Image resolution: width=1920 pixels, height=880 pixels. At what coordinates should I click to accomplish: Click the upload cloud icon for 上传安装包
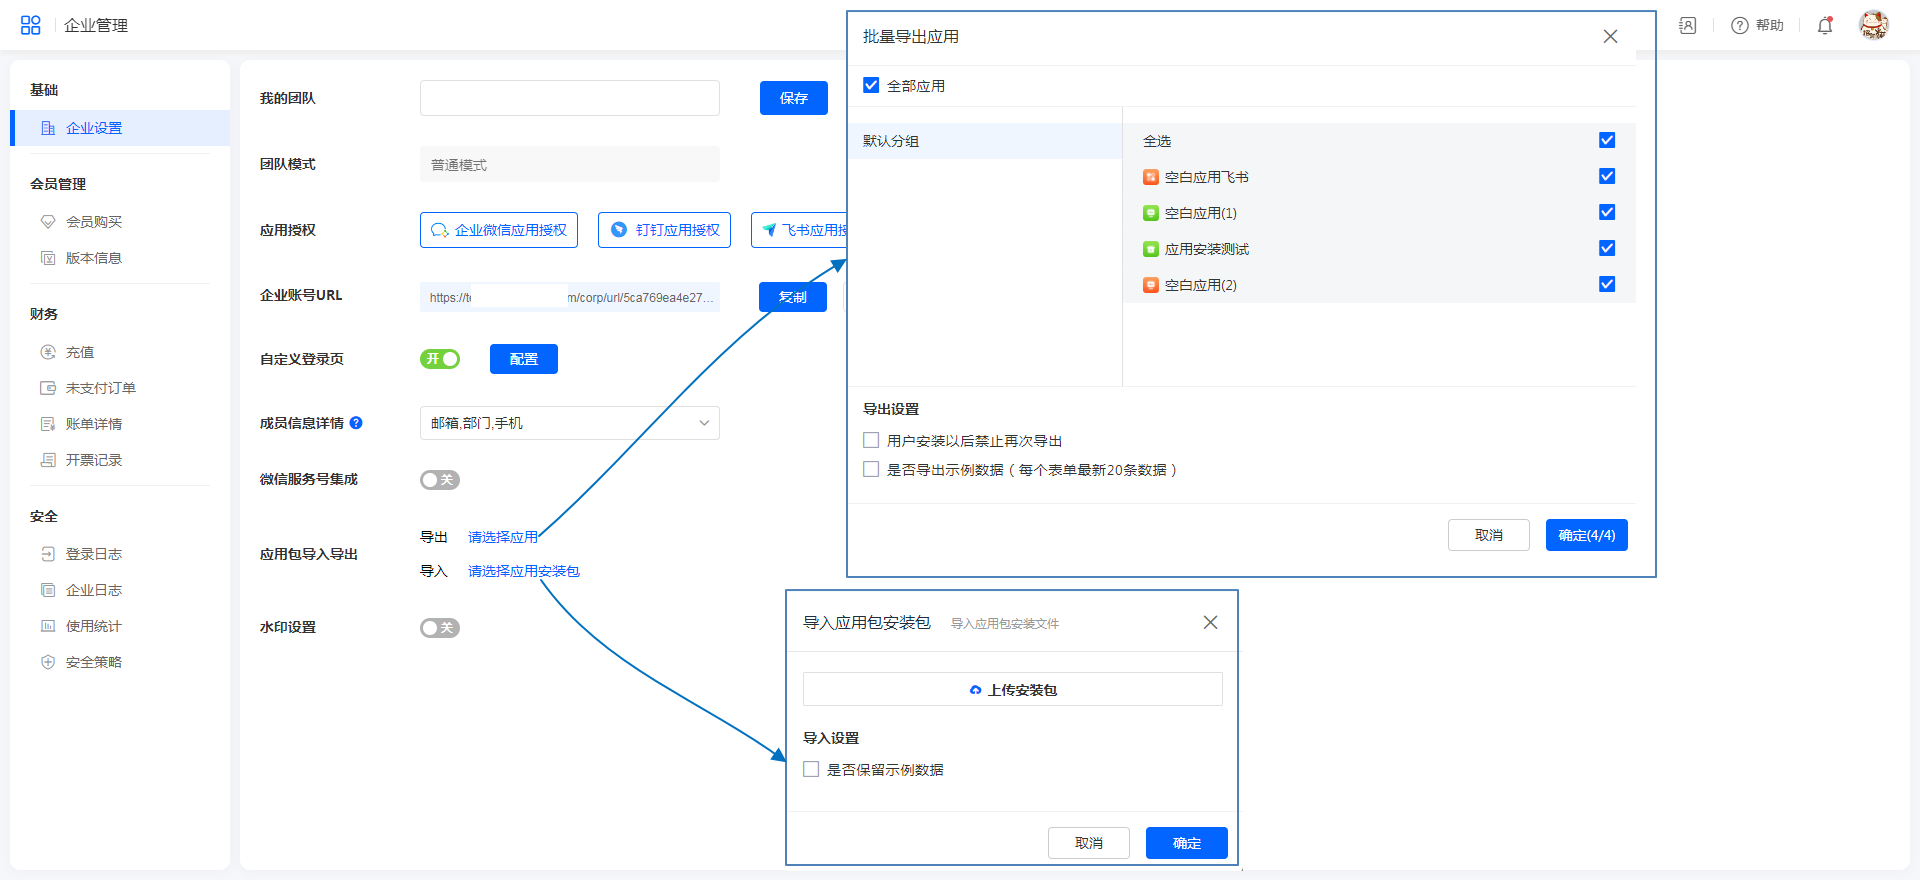pyautogui.click(x=975, y=690)
